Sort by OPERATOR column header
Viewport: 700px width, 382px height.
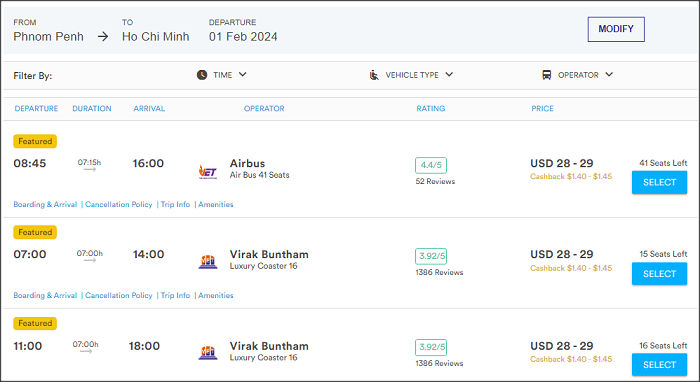264,108
